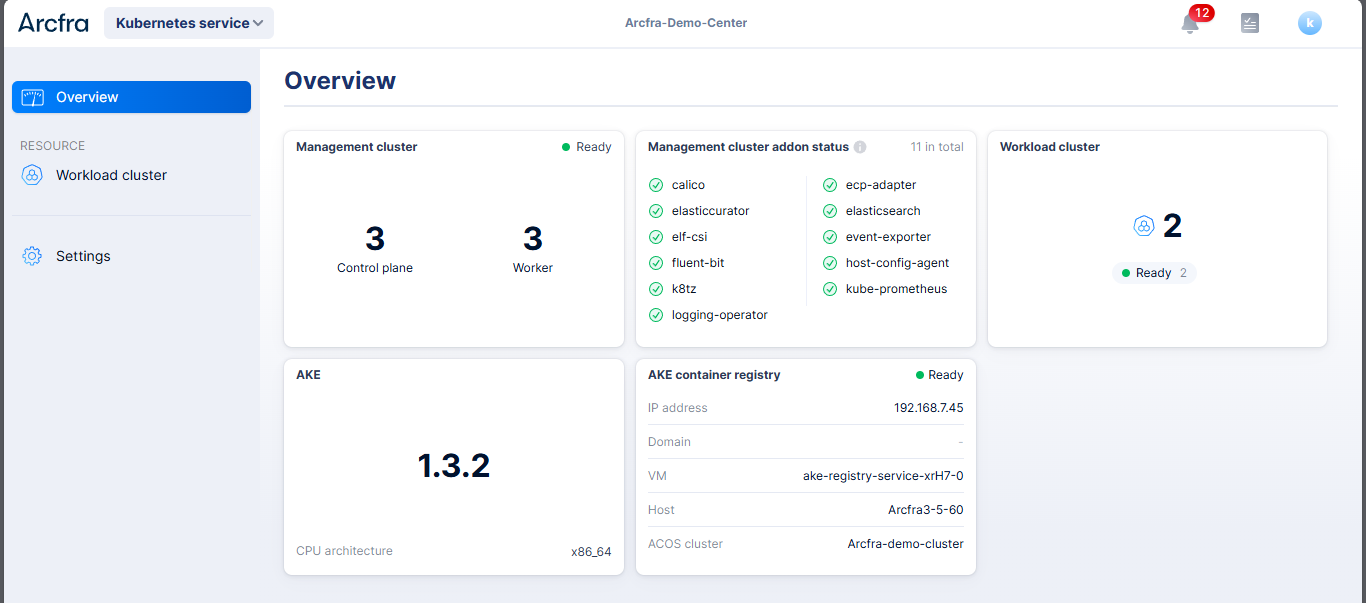
Task: Click the green check next to calico
Action: point(656,185)
